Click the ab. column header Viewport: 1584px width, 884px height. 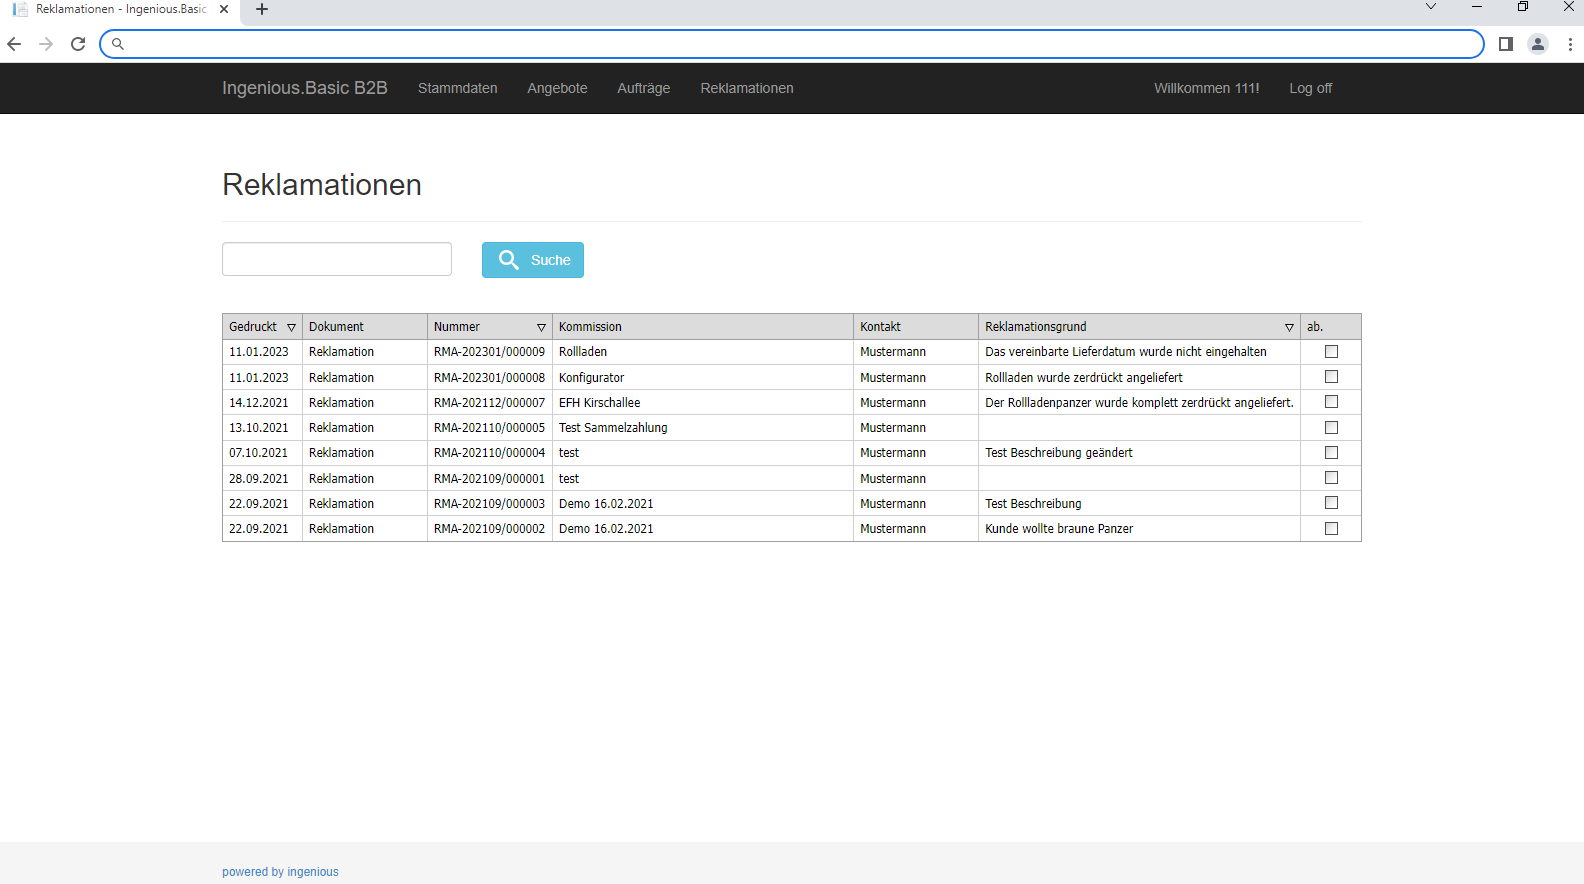coord(1331,327)
